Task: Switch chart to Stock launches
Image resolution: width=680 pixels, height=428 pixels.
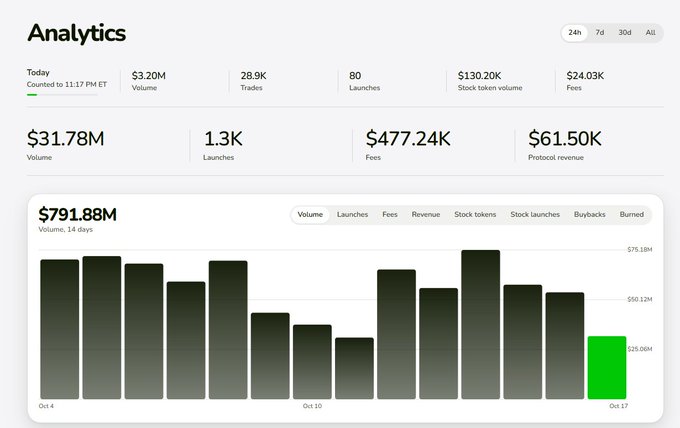Action: [535, 215]
